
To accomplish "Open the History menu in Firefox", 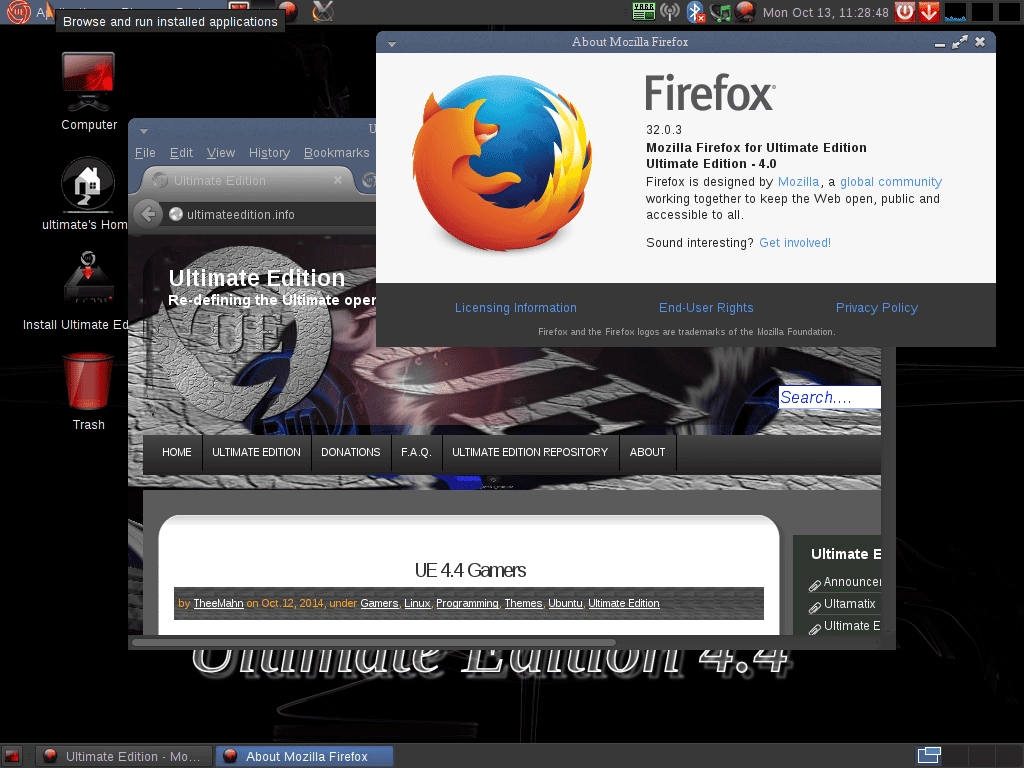I will [269, 153].
